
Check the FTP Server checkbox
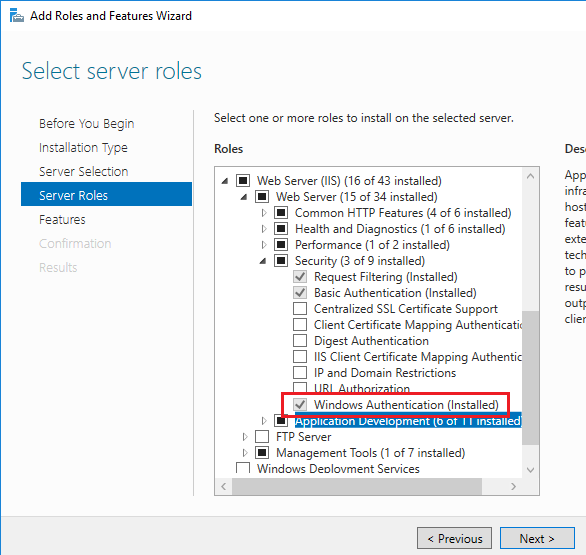tap(262, 437)
